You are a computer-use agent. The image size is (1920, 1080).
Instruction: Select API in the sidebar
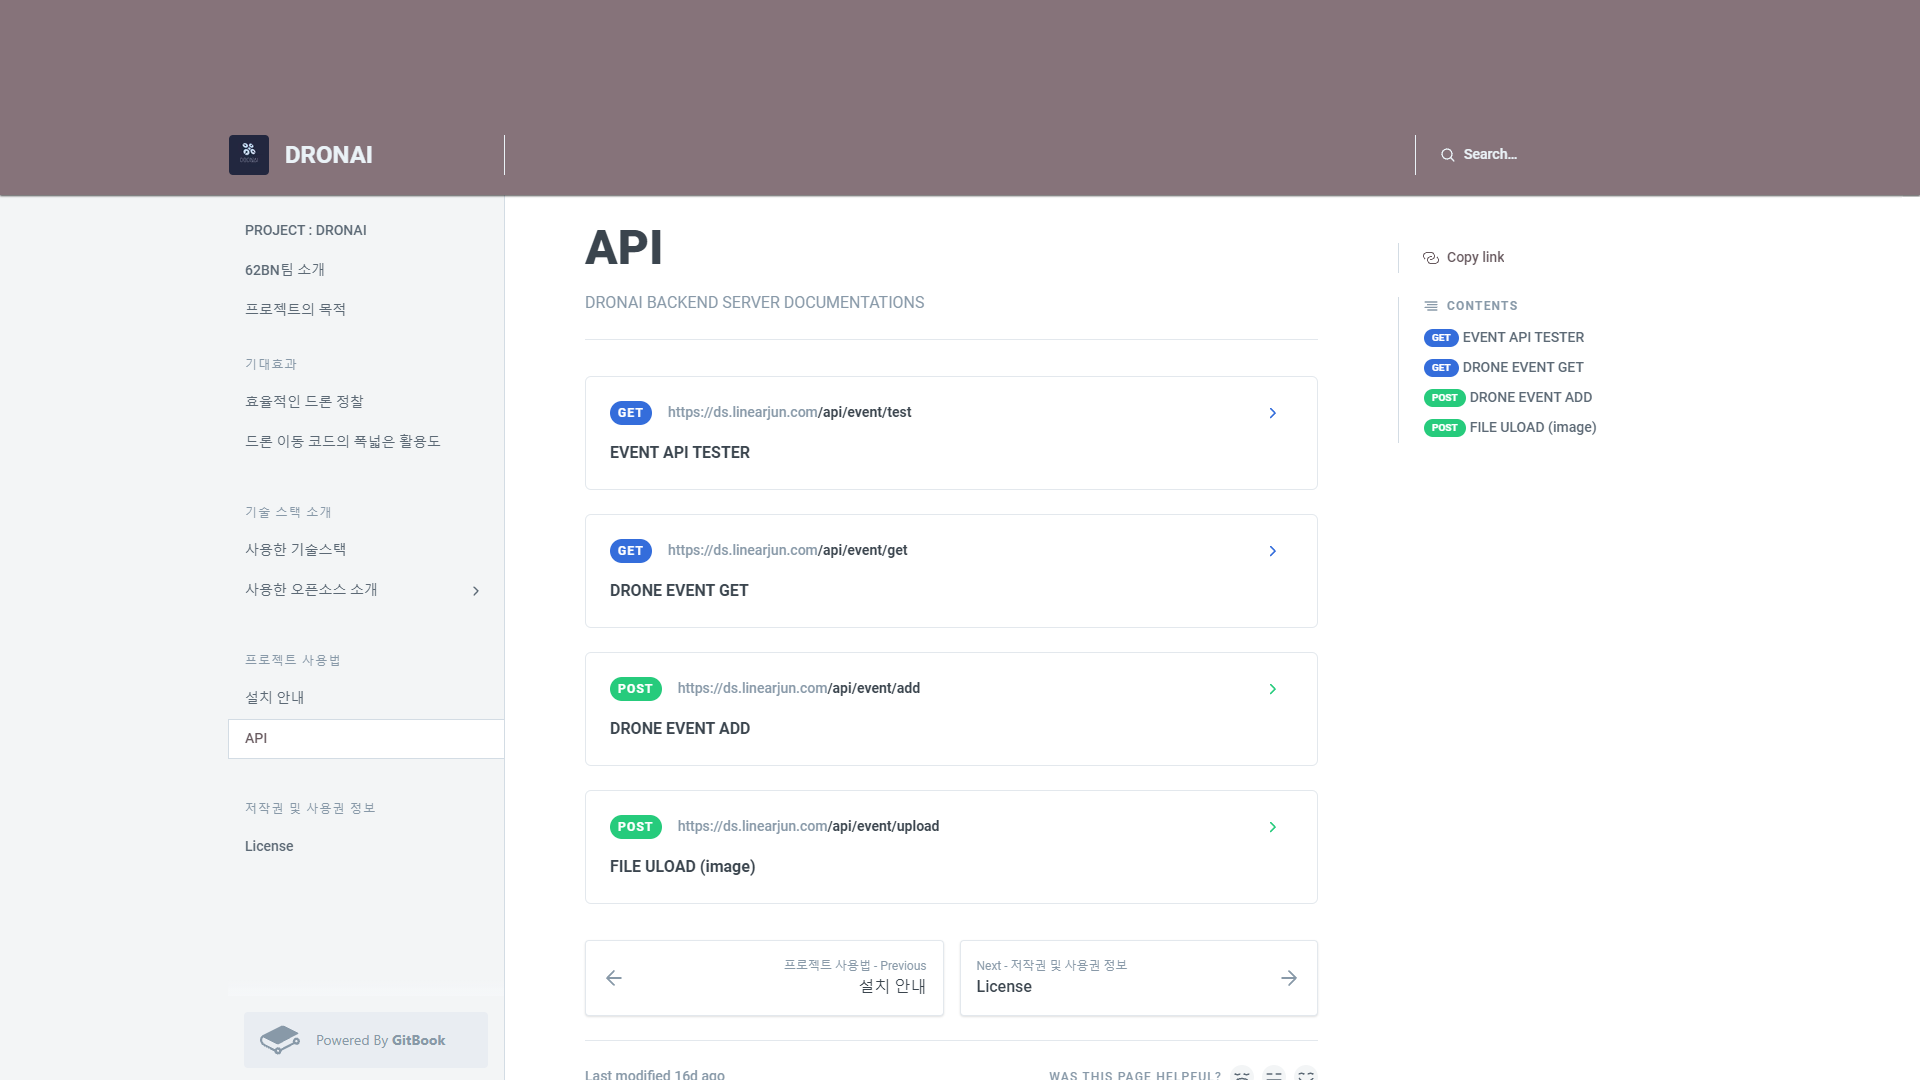tap(256, 738)
